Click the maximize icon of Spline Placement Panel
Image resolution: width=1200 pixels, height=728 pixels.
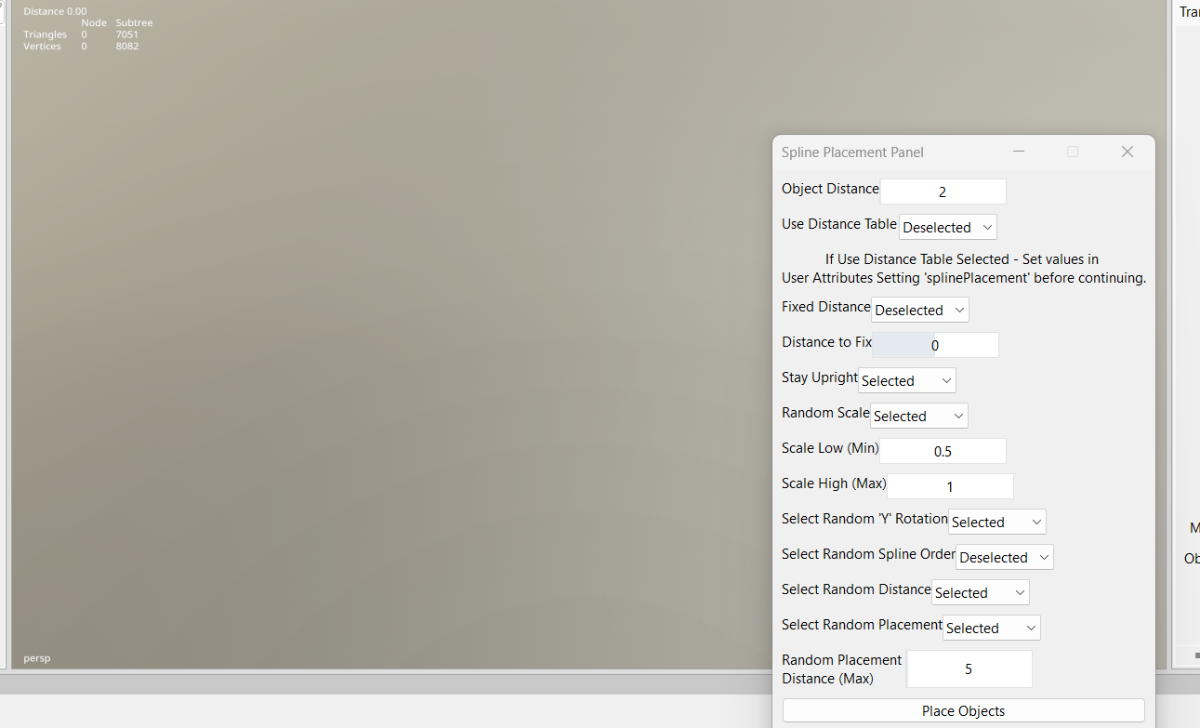1073,152
